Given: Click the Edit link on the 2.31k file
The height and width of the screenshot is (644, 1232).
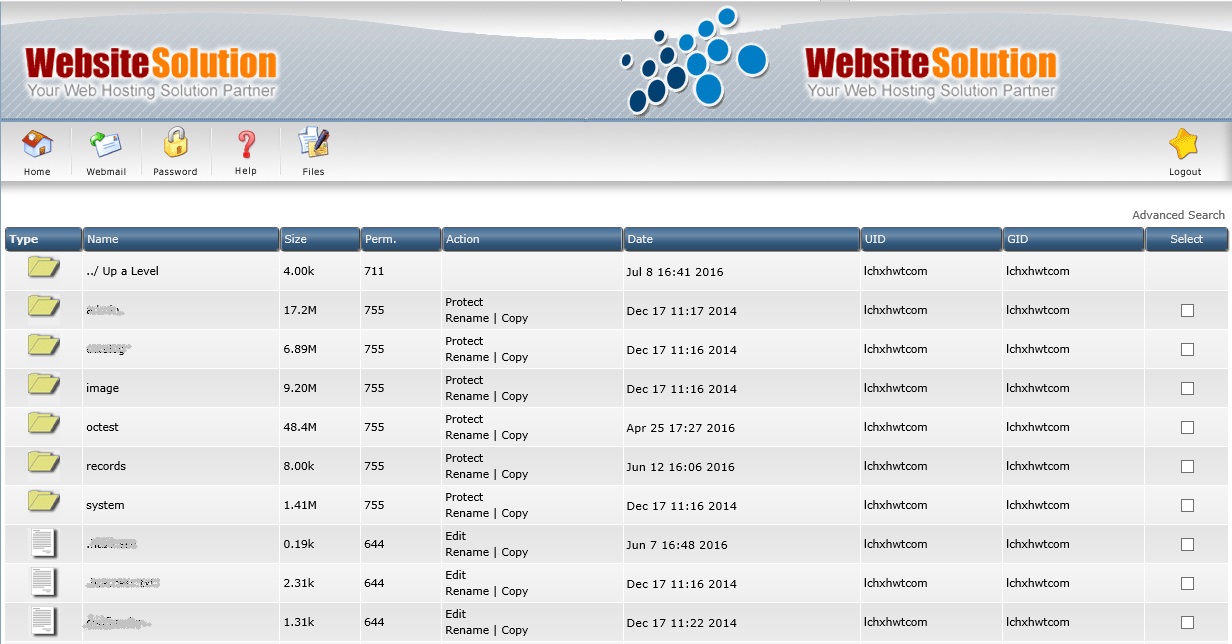Looking at the screenshot, I should (455, 575).
